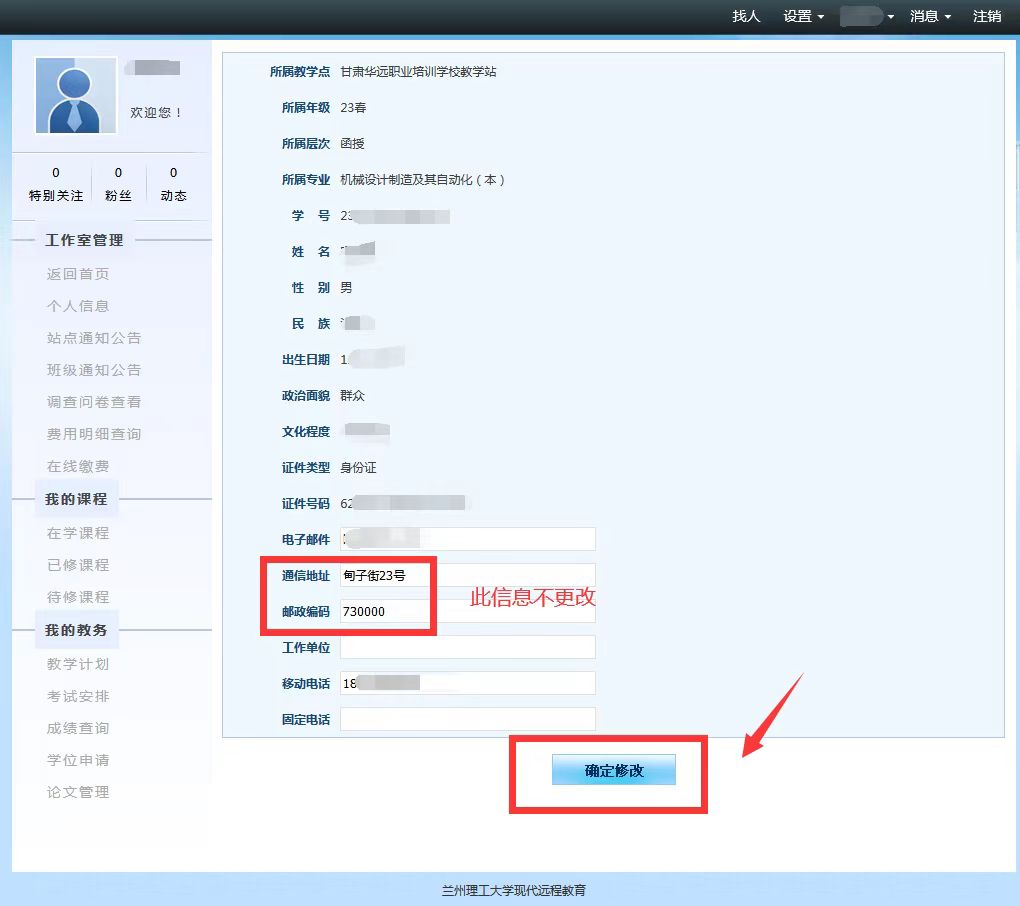Expand the 消息 dropdown in top bar
This screenshot has width=1020, height=906.
929,16
